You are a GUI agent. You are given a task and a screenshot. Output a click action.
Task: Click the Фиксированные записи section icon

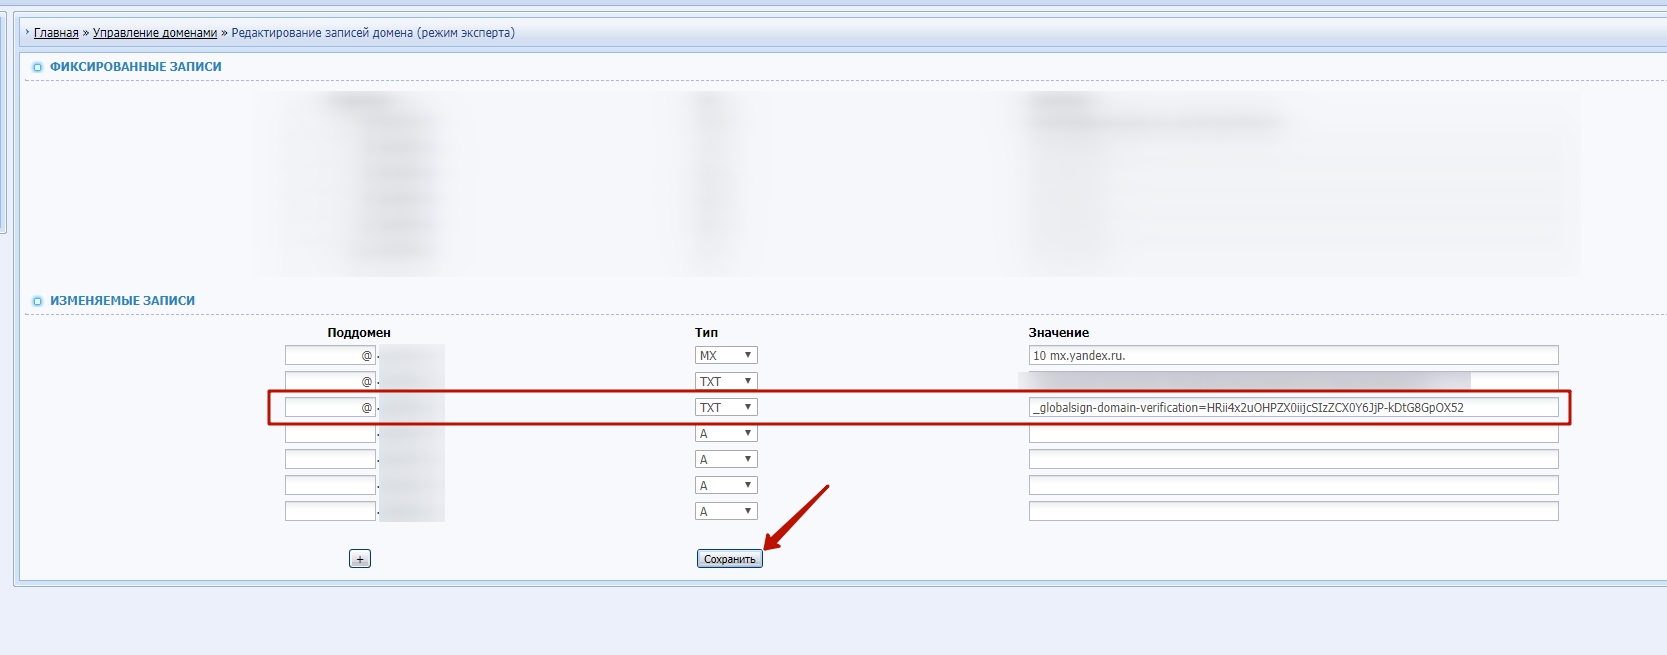coord(38,67)
